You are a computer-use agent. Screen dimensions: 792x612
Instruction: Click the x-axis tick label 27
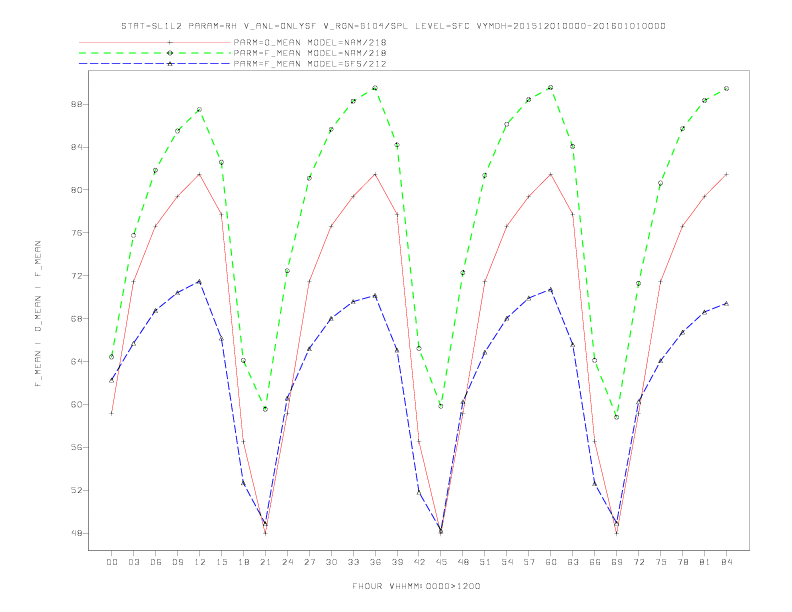tap(309, 562)
